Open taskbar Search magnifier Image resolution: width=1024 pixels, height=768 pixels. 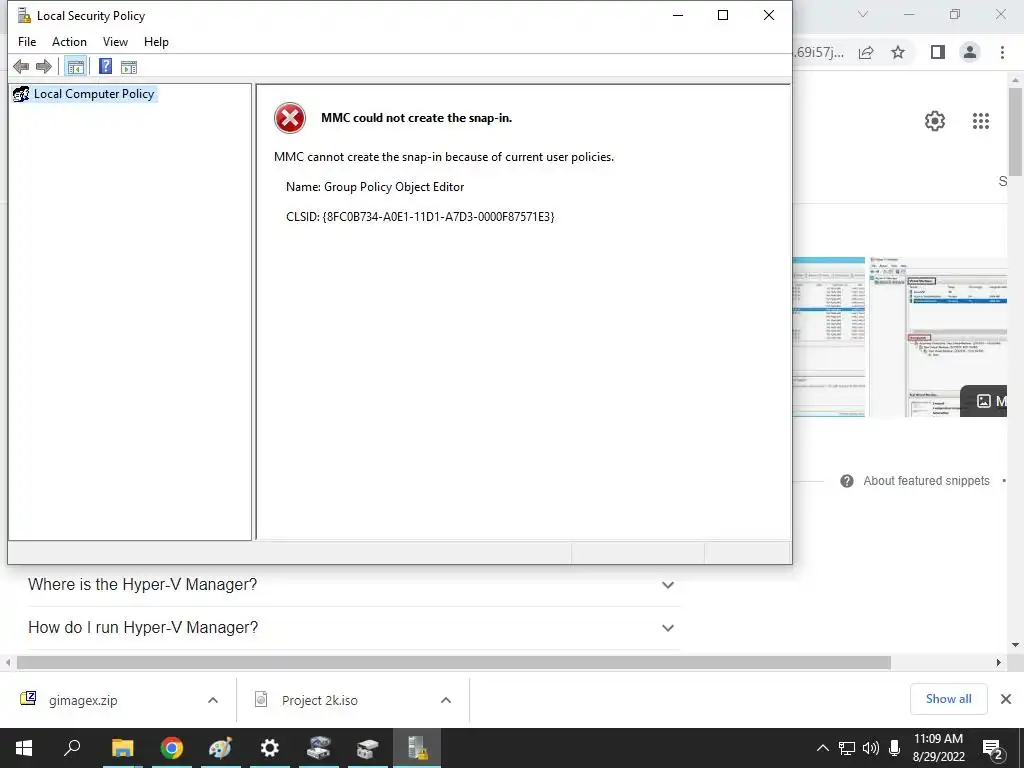click(x=72, y=748)
